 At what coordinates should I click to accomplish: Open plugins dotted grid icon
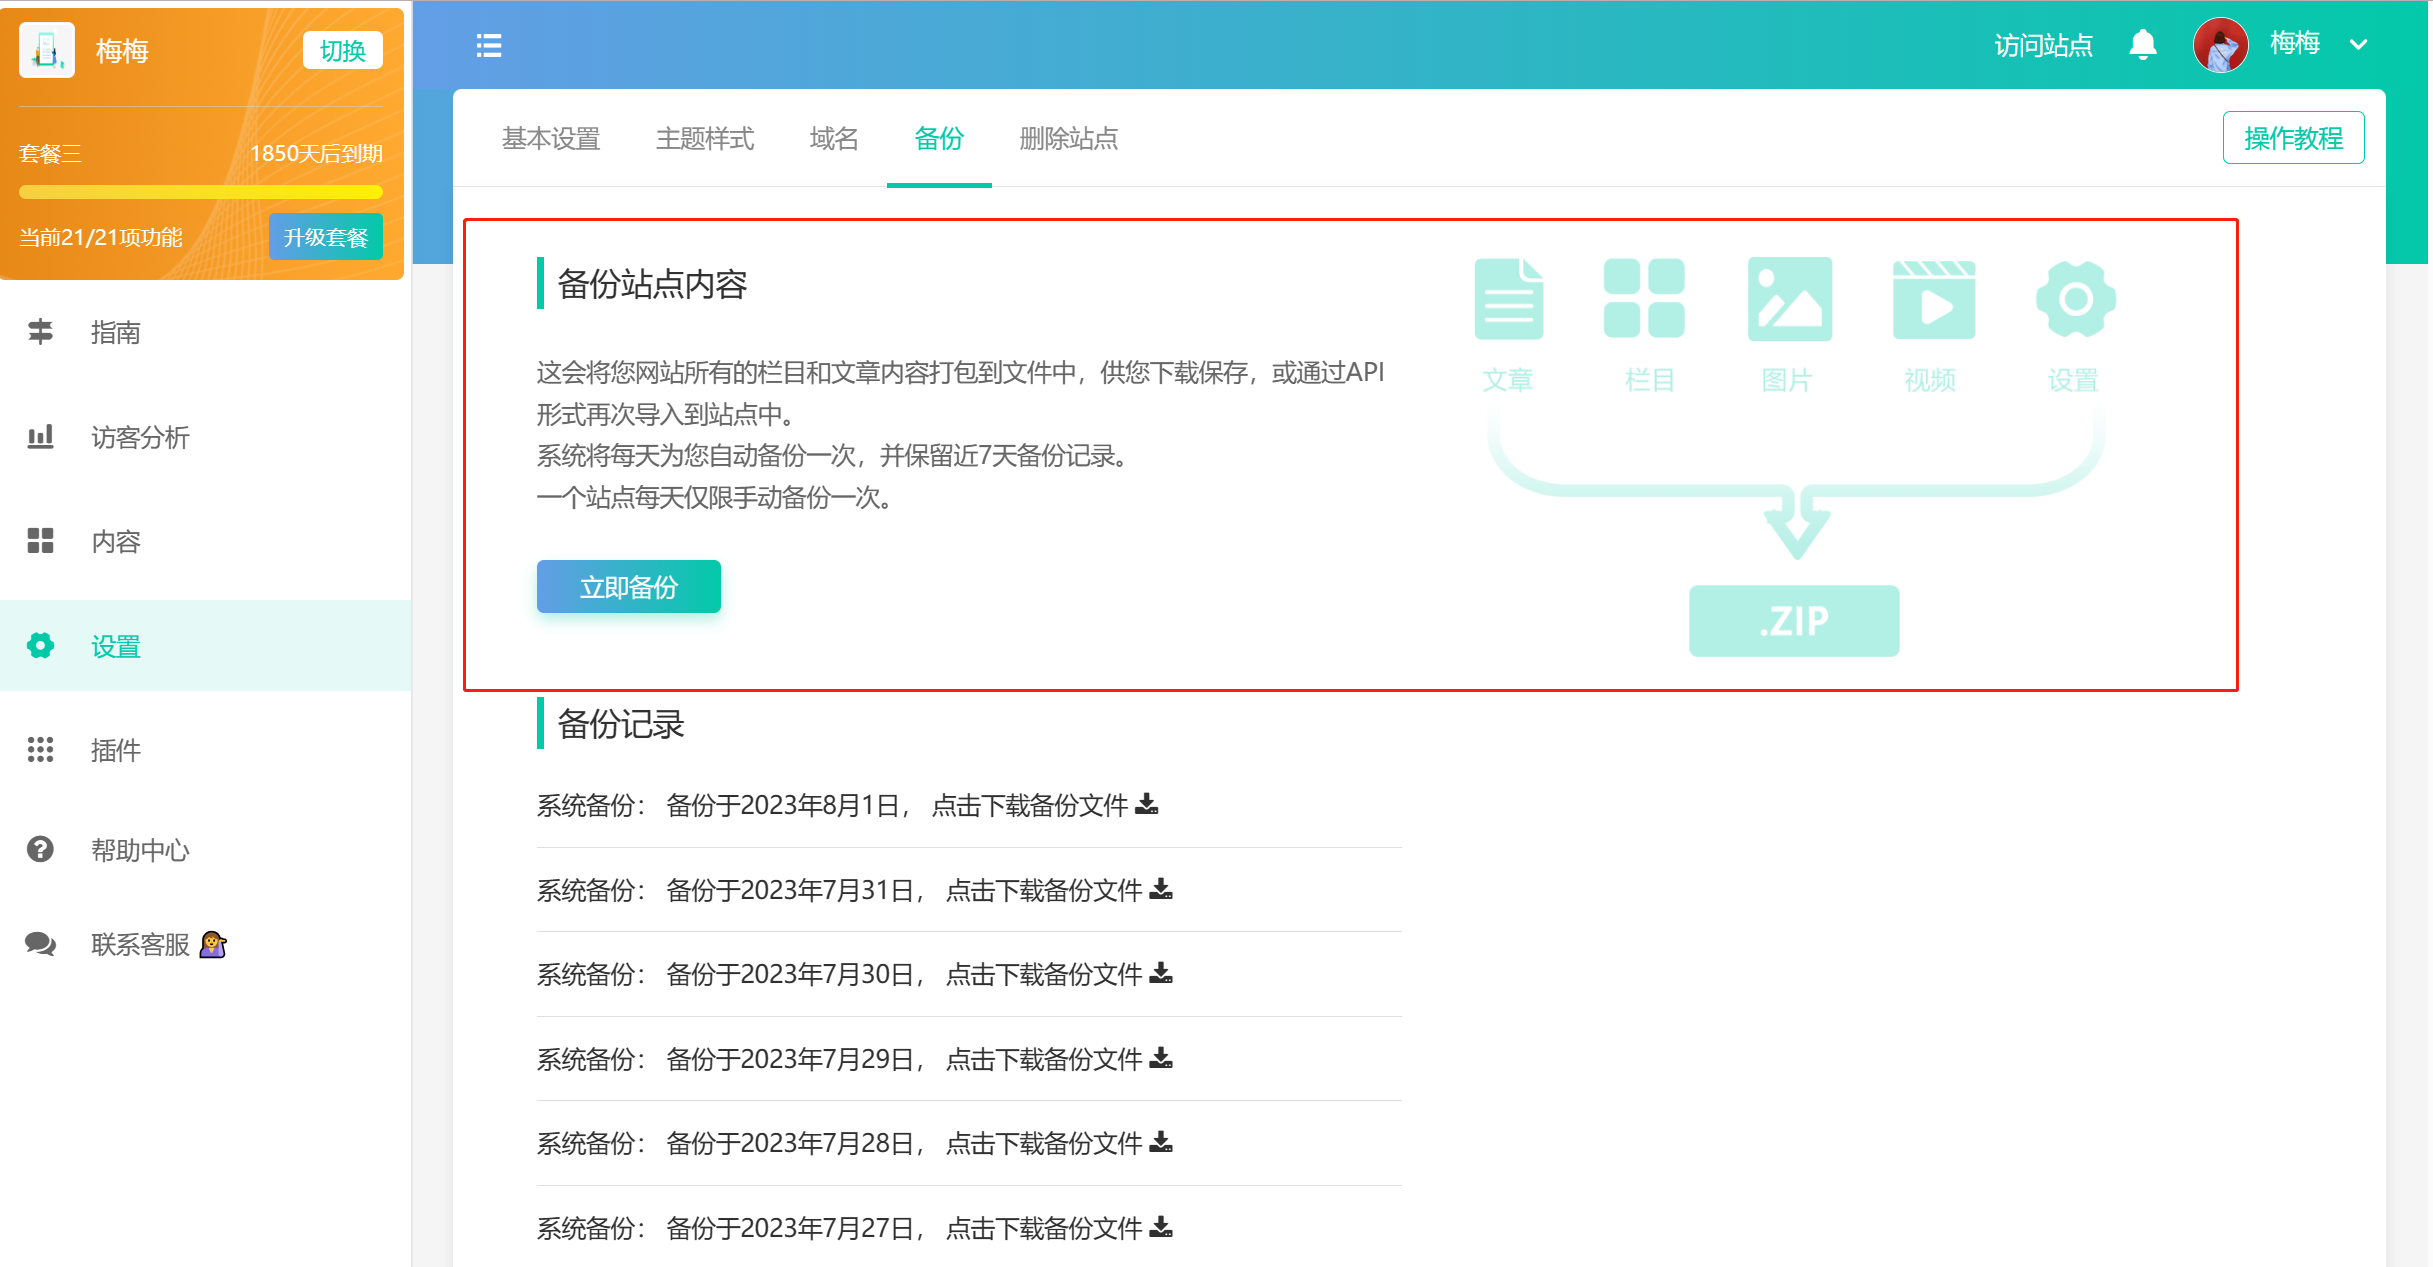click(40, 750)
